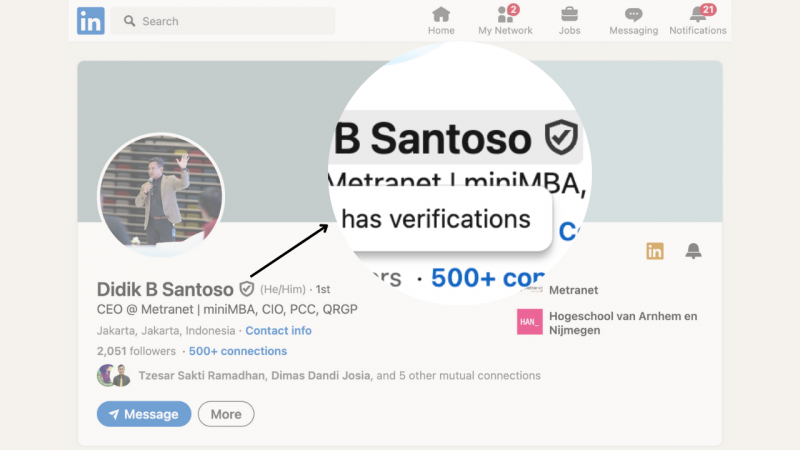Click the bell follow-notifications icon

point(693,251)
